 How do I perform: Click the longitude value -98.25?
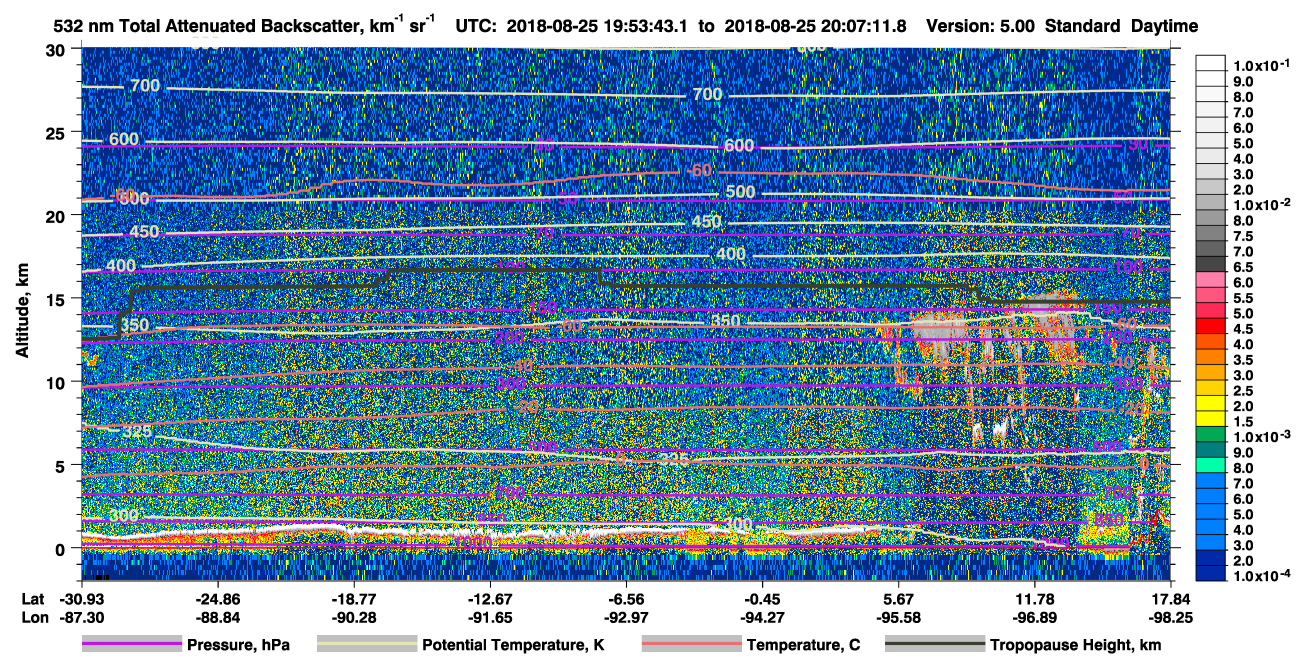point(1171,618)
